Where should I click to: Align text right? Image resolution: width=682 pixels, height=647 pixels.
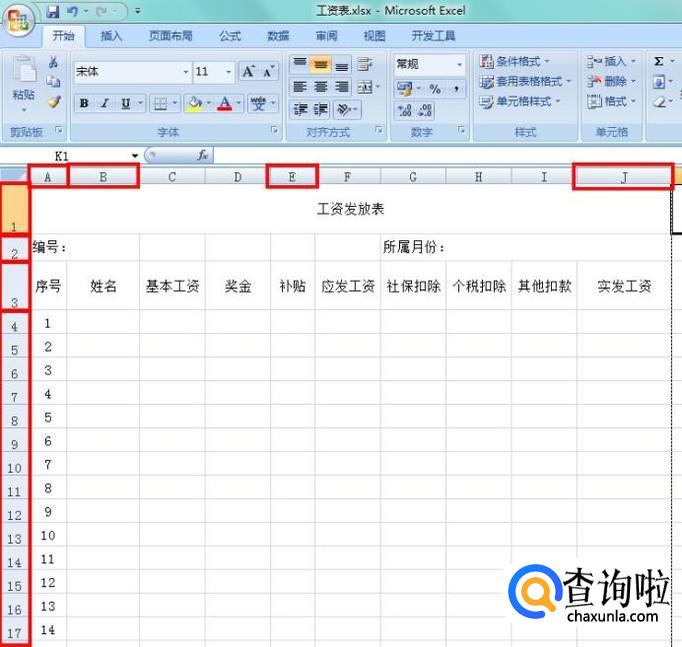coord(341,87)
